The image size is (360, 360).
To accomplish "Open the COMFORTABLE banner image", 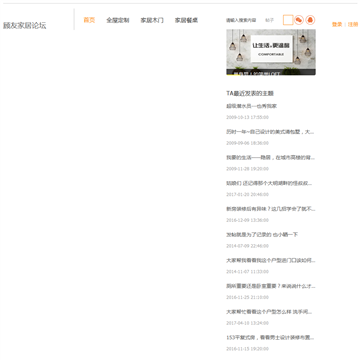I will click(271, 52).
